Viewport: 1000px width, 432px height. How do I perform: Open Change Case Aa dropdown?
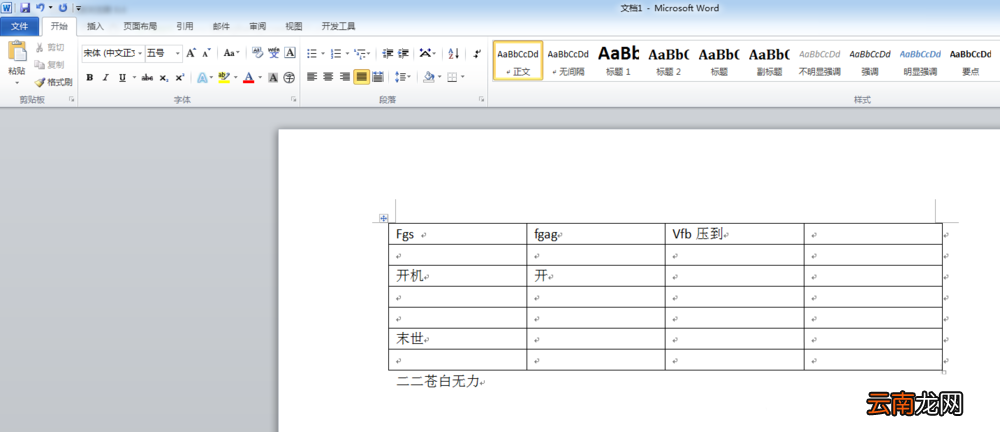point(232,54)
